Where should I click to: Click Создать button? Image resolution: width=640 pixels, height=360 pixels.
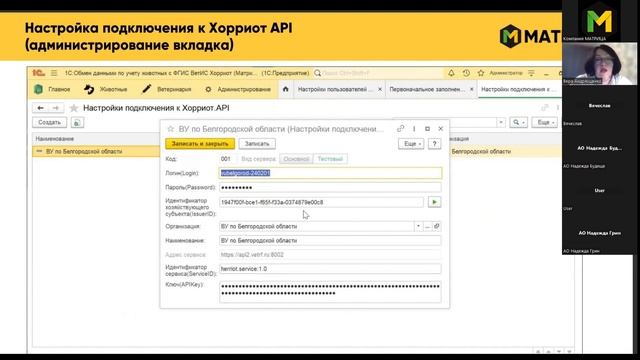[x=49, y=122]
